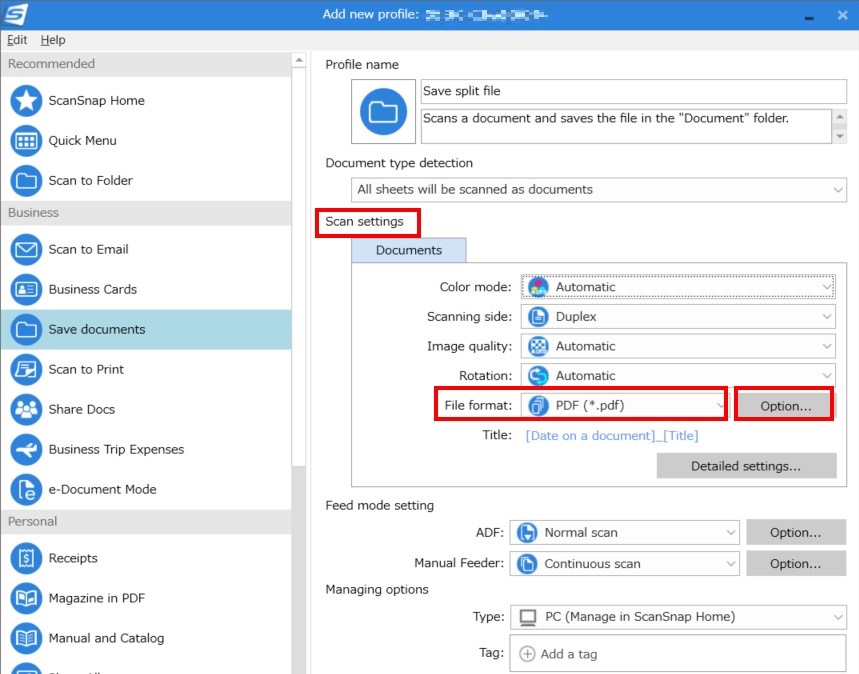Select the e-Document Mode icon
This screenshot has width=859, height=674.
coord(26,490)
